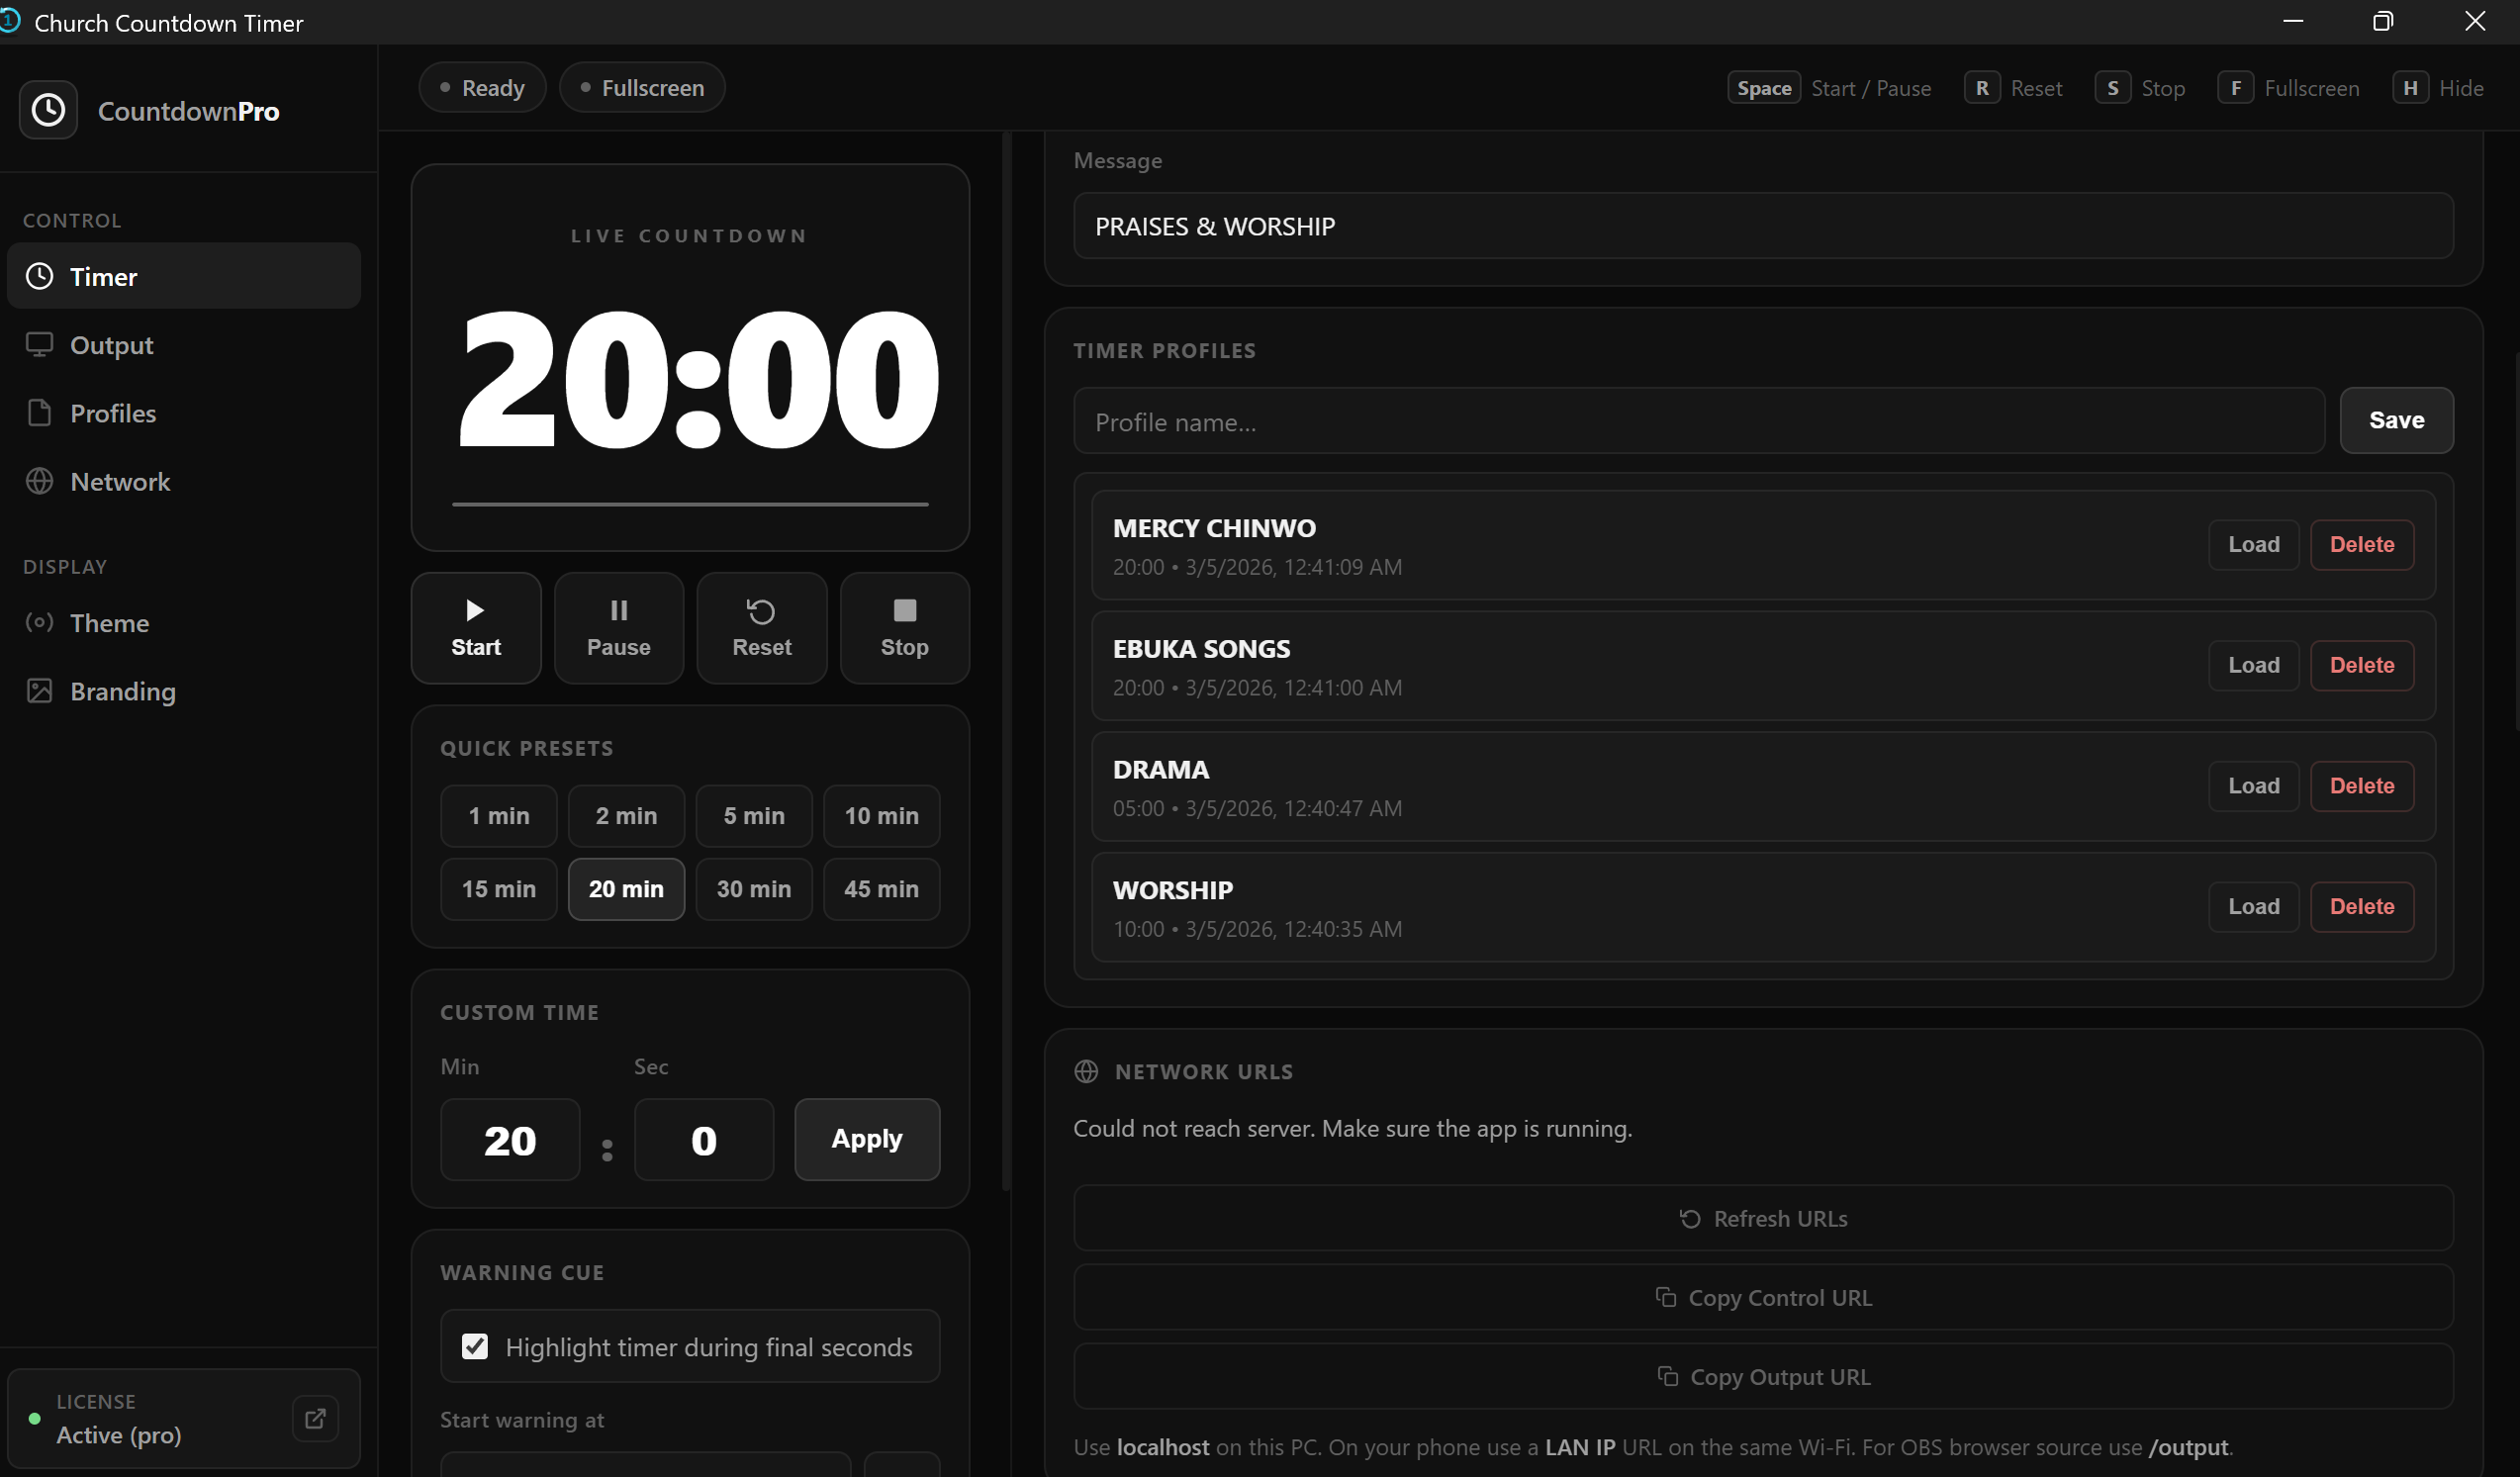Open the license external link
The height and width of the screenshot is (1477, 2520).
pos(315,1419)
